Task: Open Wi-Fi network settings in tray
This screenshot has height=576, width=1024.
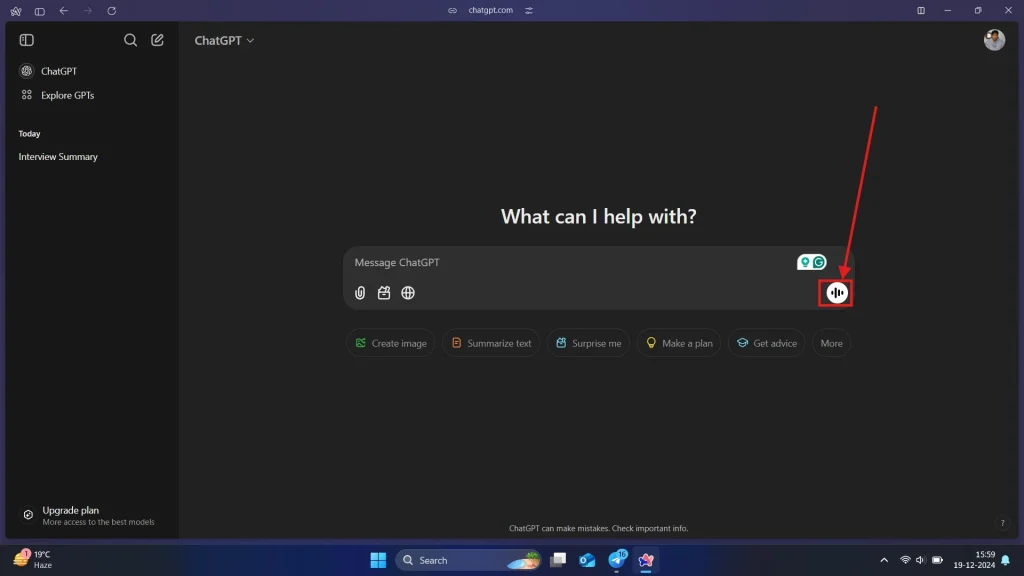Action: point(905,560)
